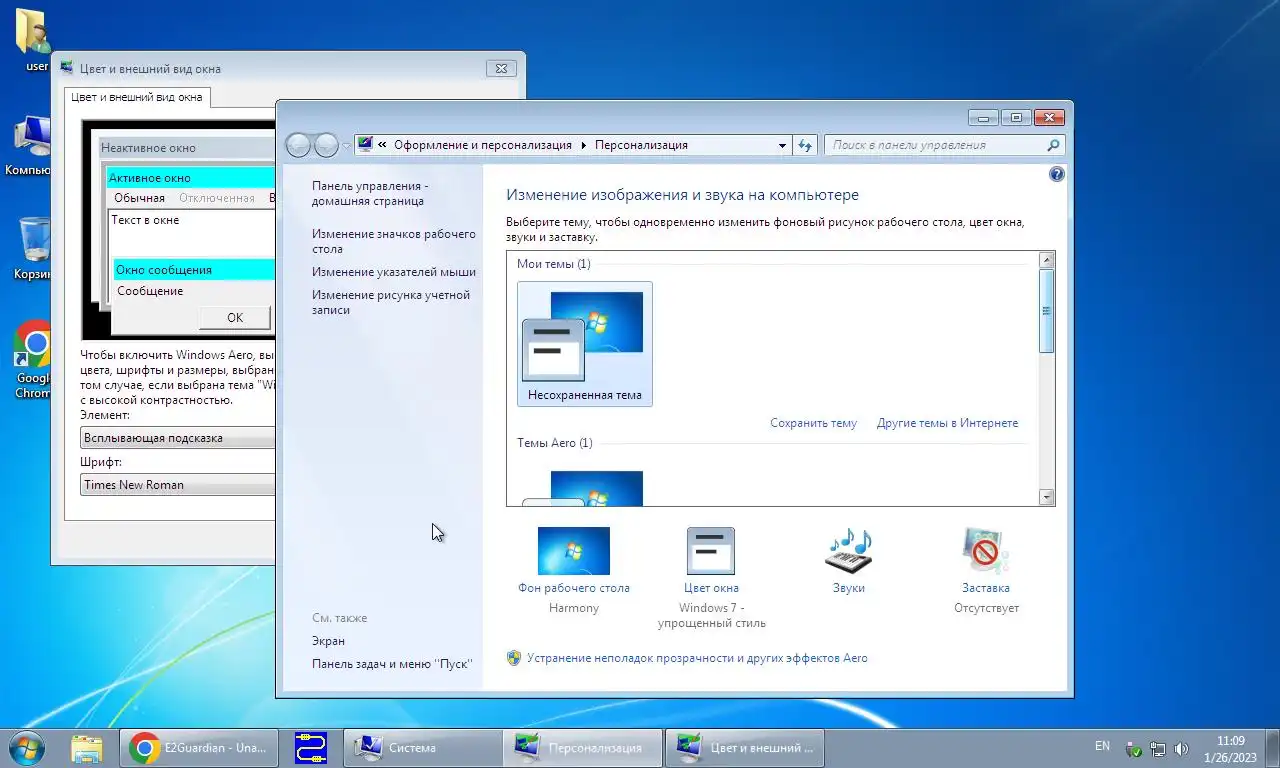
Task: Click the double chevron in address bar
Action: coord(383,145)
